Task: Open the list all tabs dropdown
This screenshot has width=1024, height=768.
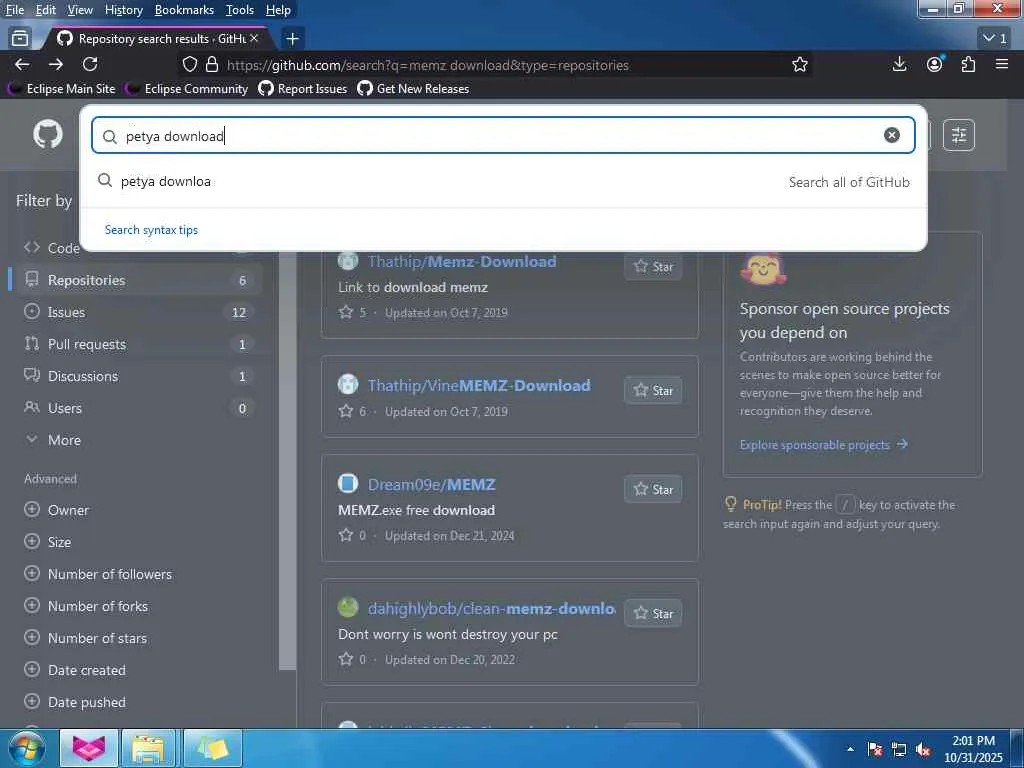Action: [x=995, y=39]
